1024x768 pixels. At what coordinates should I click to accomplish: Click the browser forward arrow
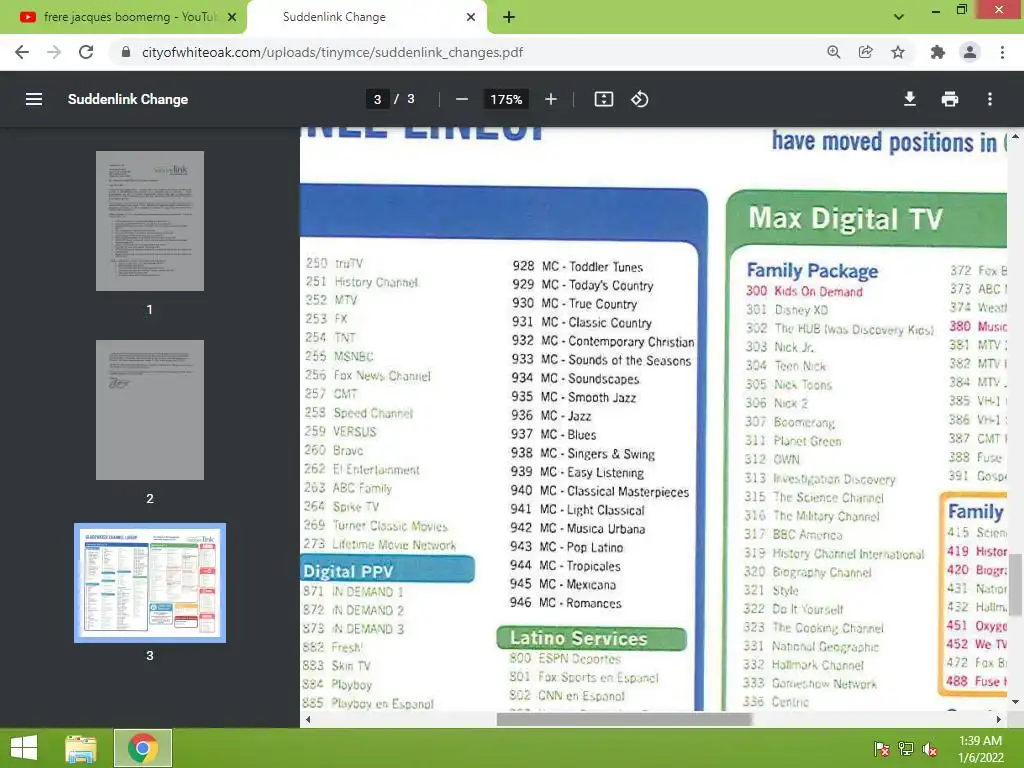[x=54, y=52]
